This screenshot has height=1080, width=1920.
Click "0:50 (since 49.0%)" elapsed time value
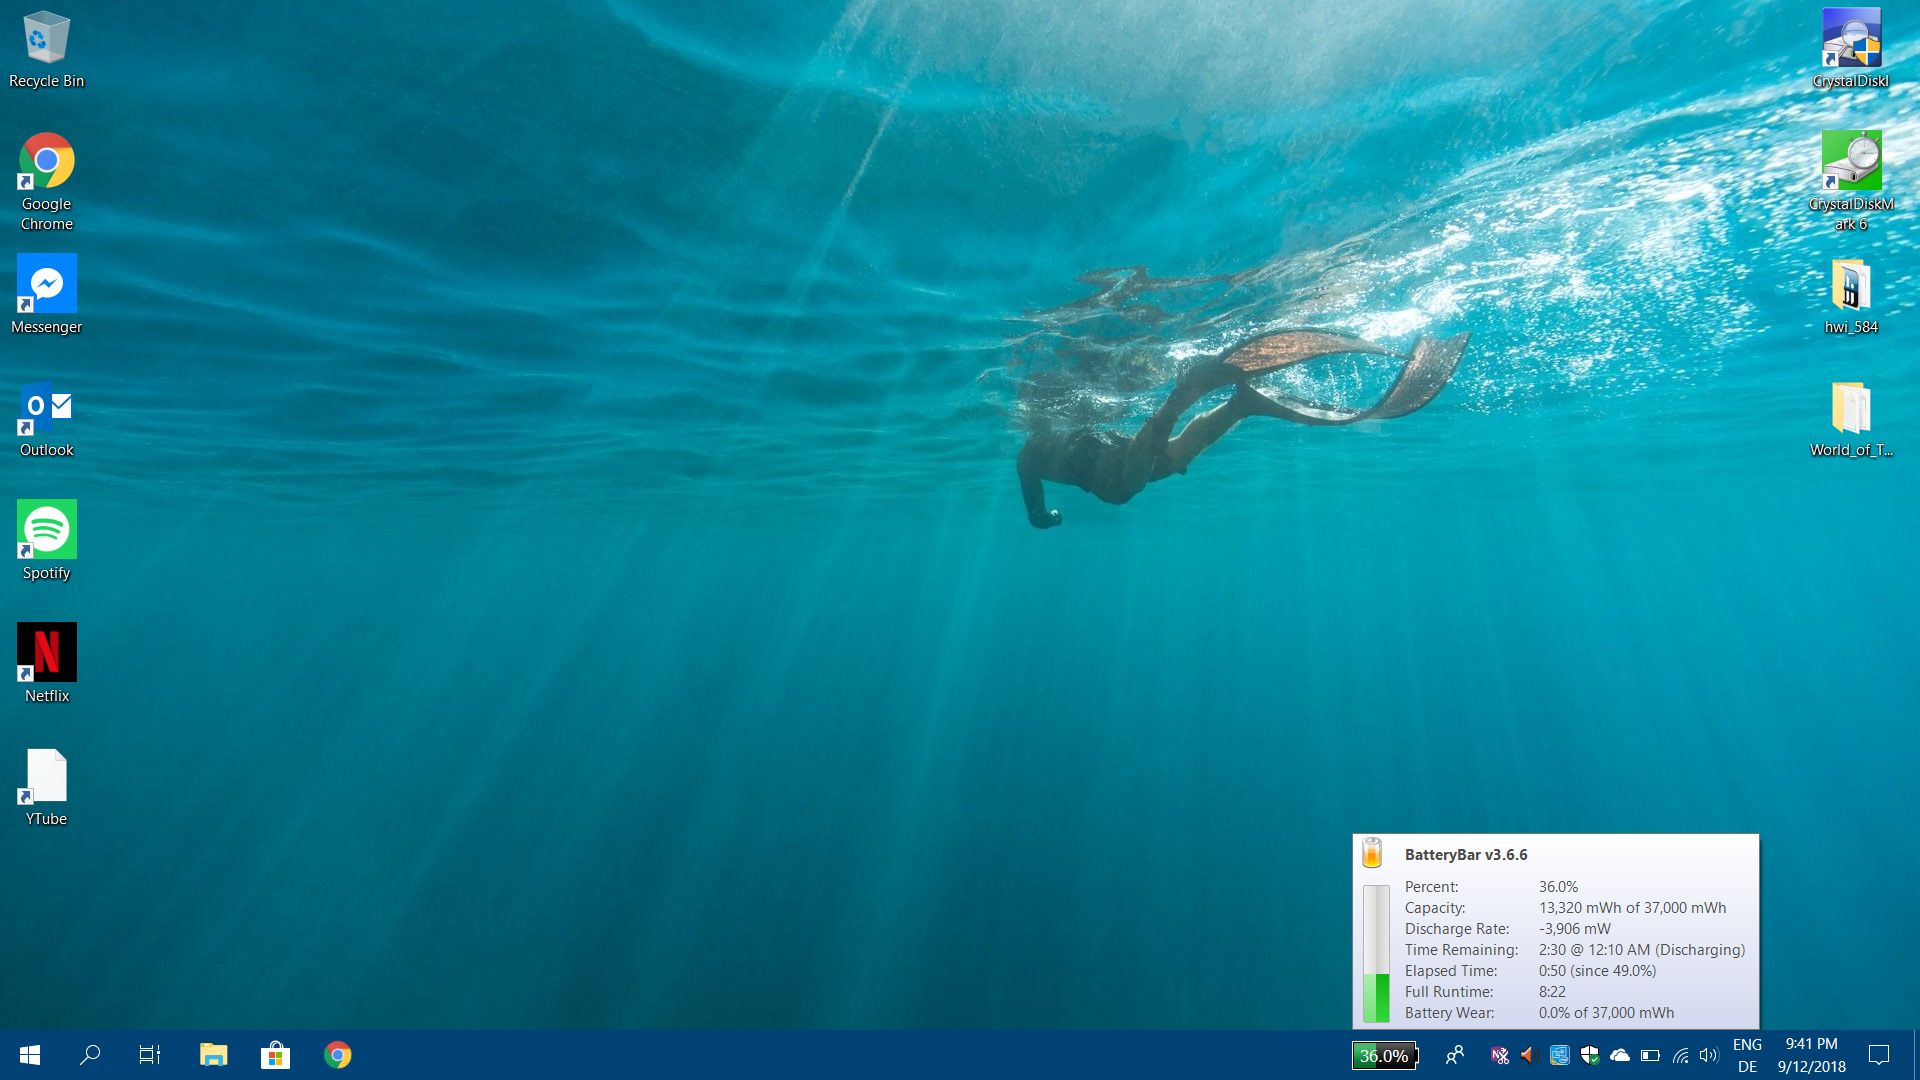click(x=1597, y=971)
